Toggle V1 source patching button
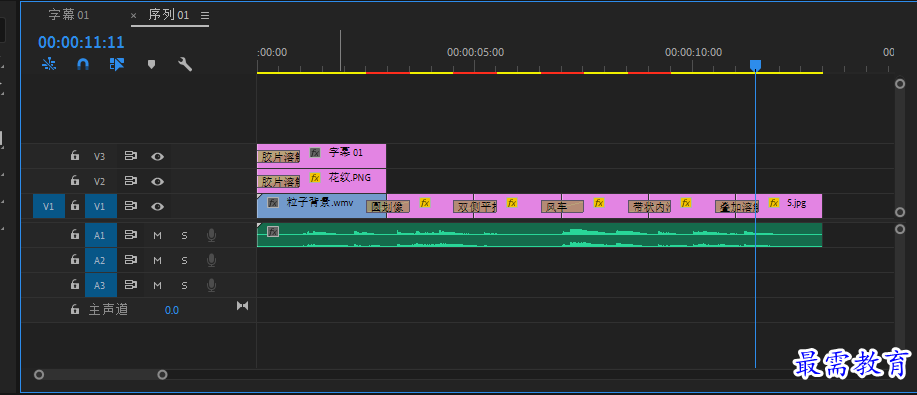Screen dimensions: 917x395 coord(49,206)
